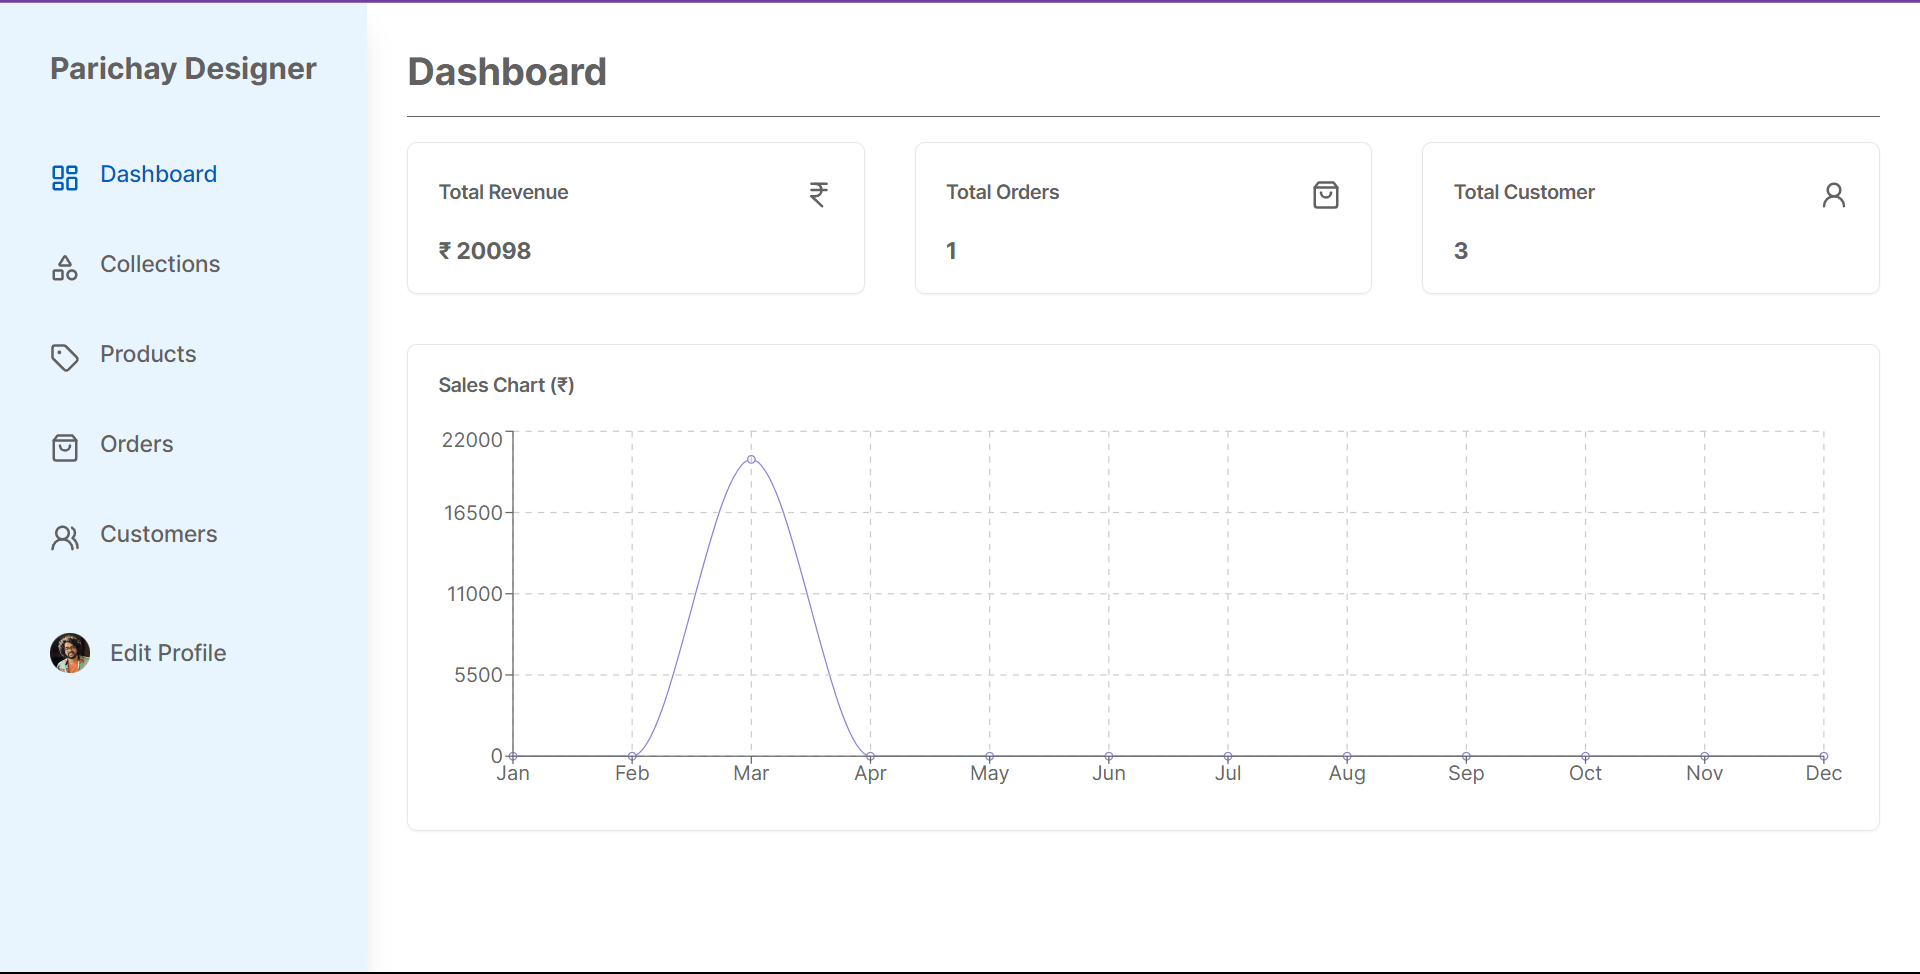The image size is (1920, 974).
Task: Select the Total Revenue value ₹ 20098
Action: (x=485, y=251)
